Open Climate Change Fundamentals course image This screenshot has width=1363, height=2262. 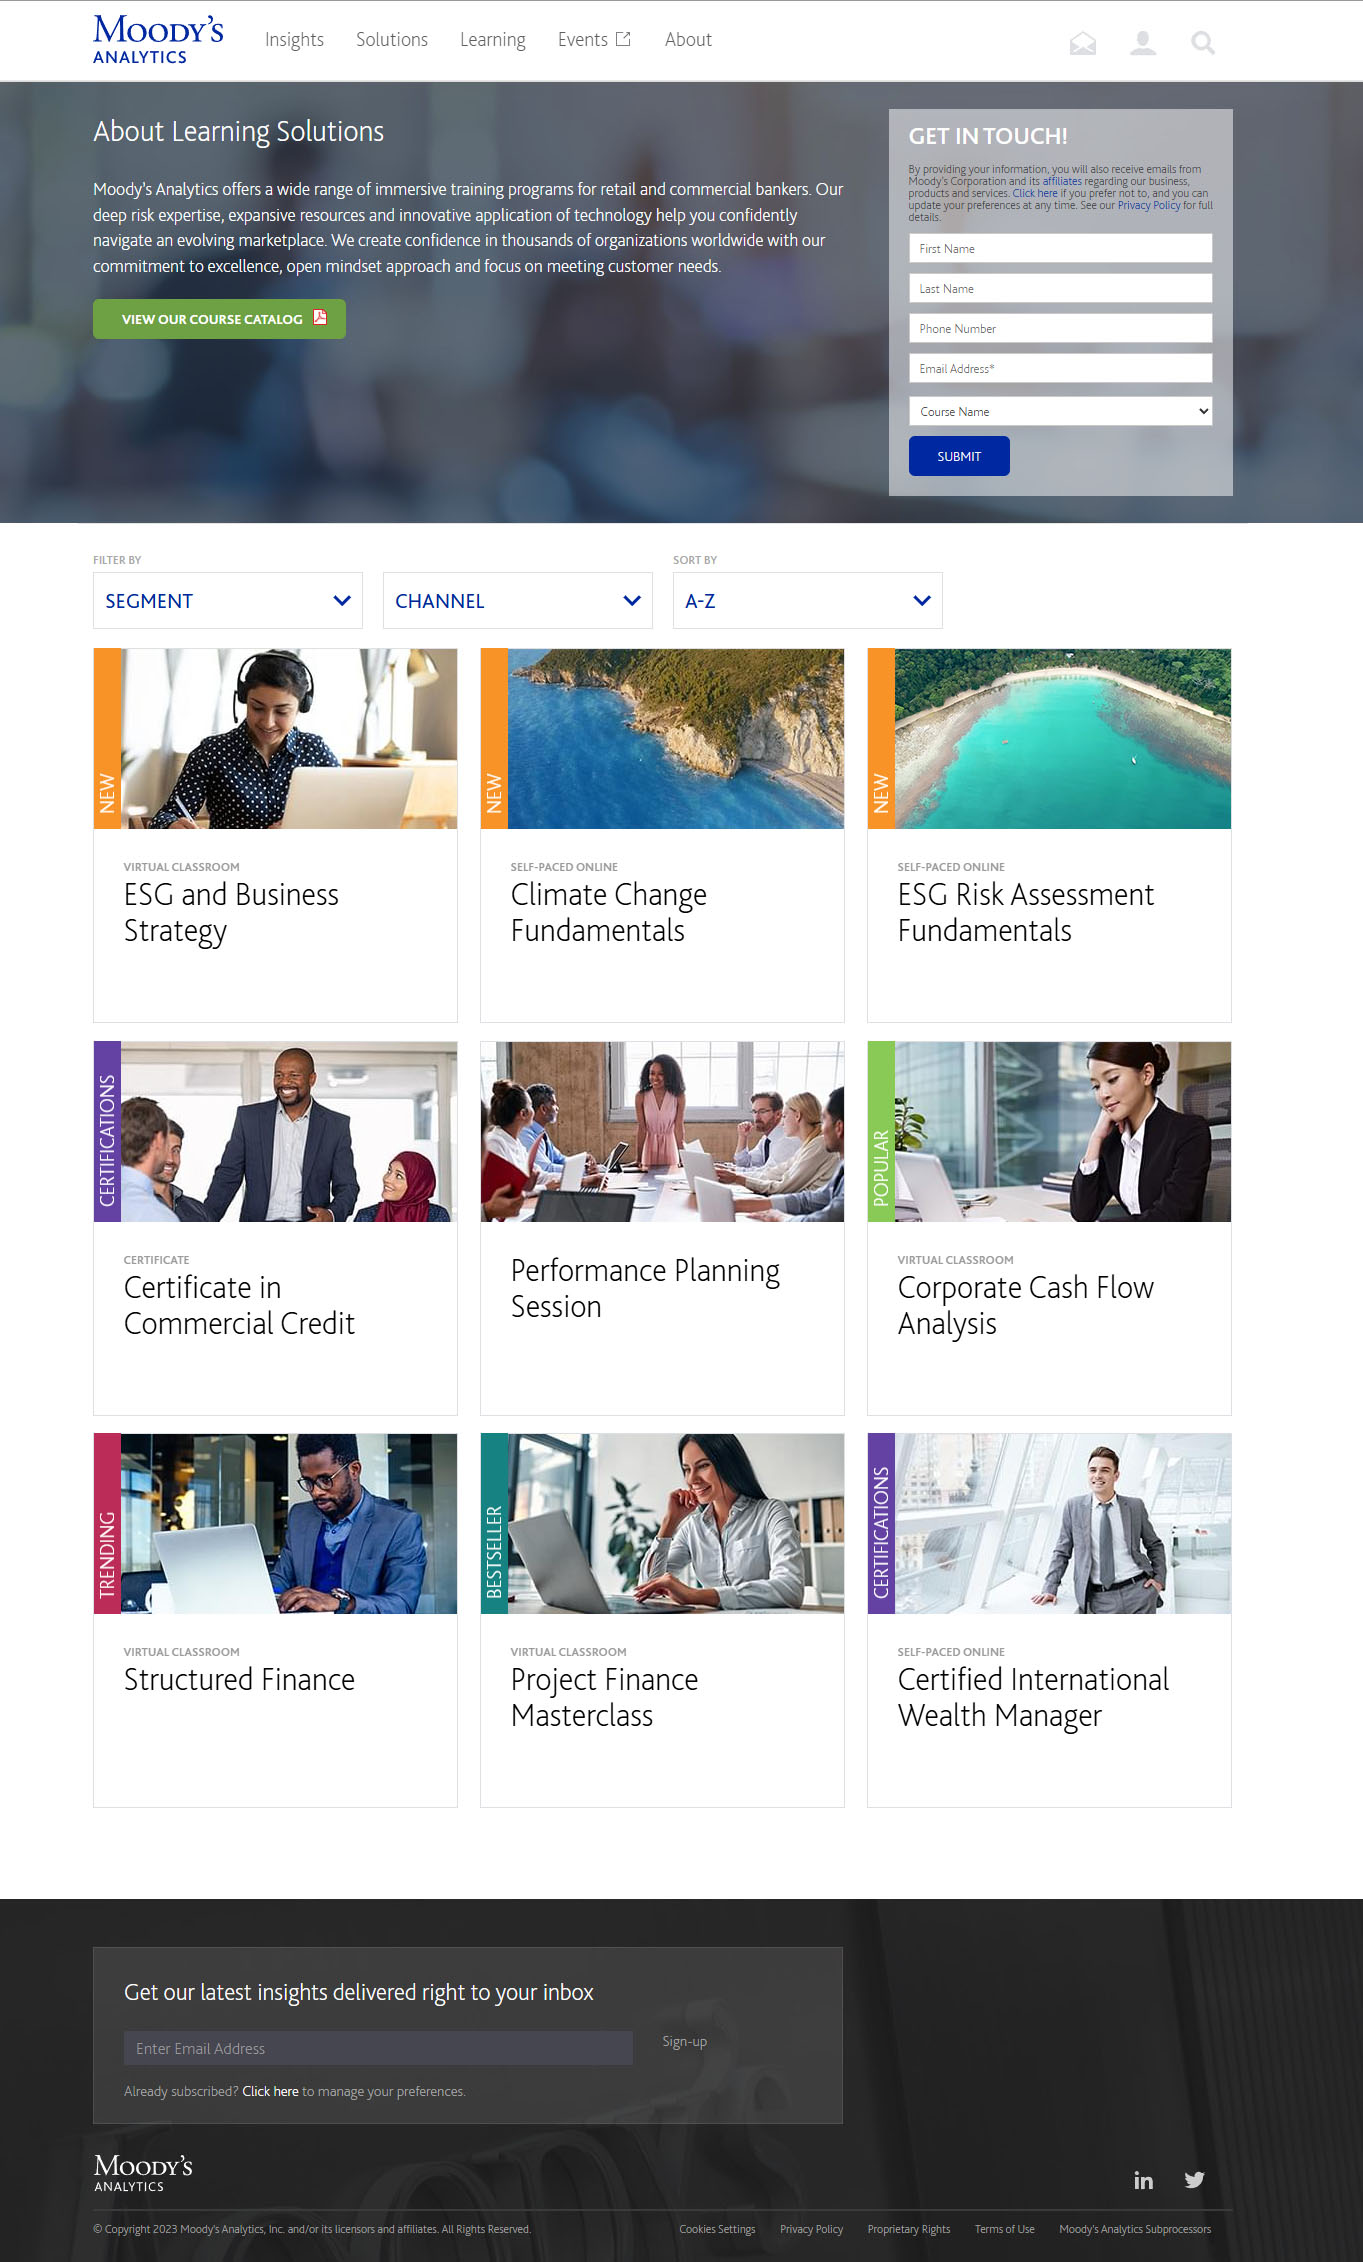(676, 739)
